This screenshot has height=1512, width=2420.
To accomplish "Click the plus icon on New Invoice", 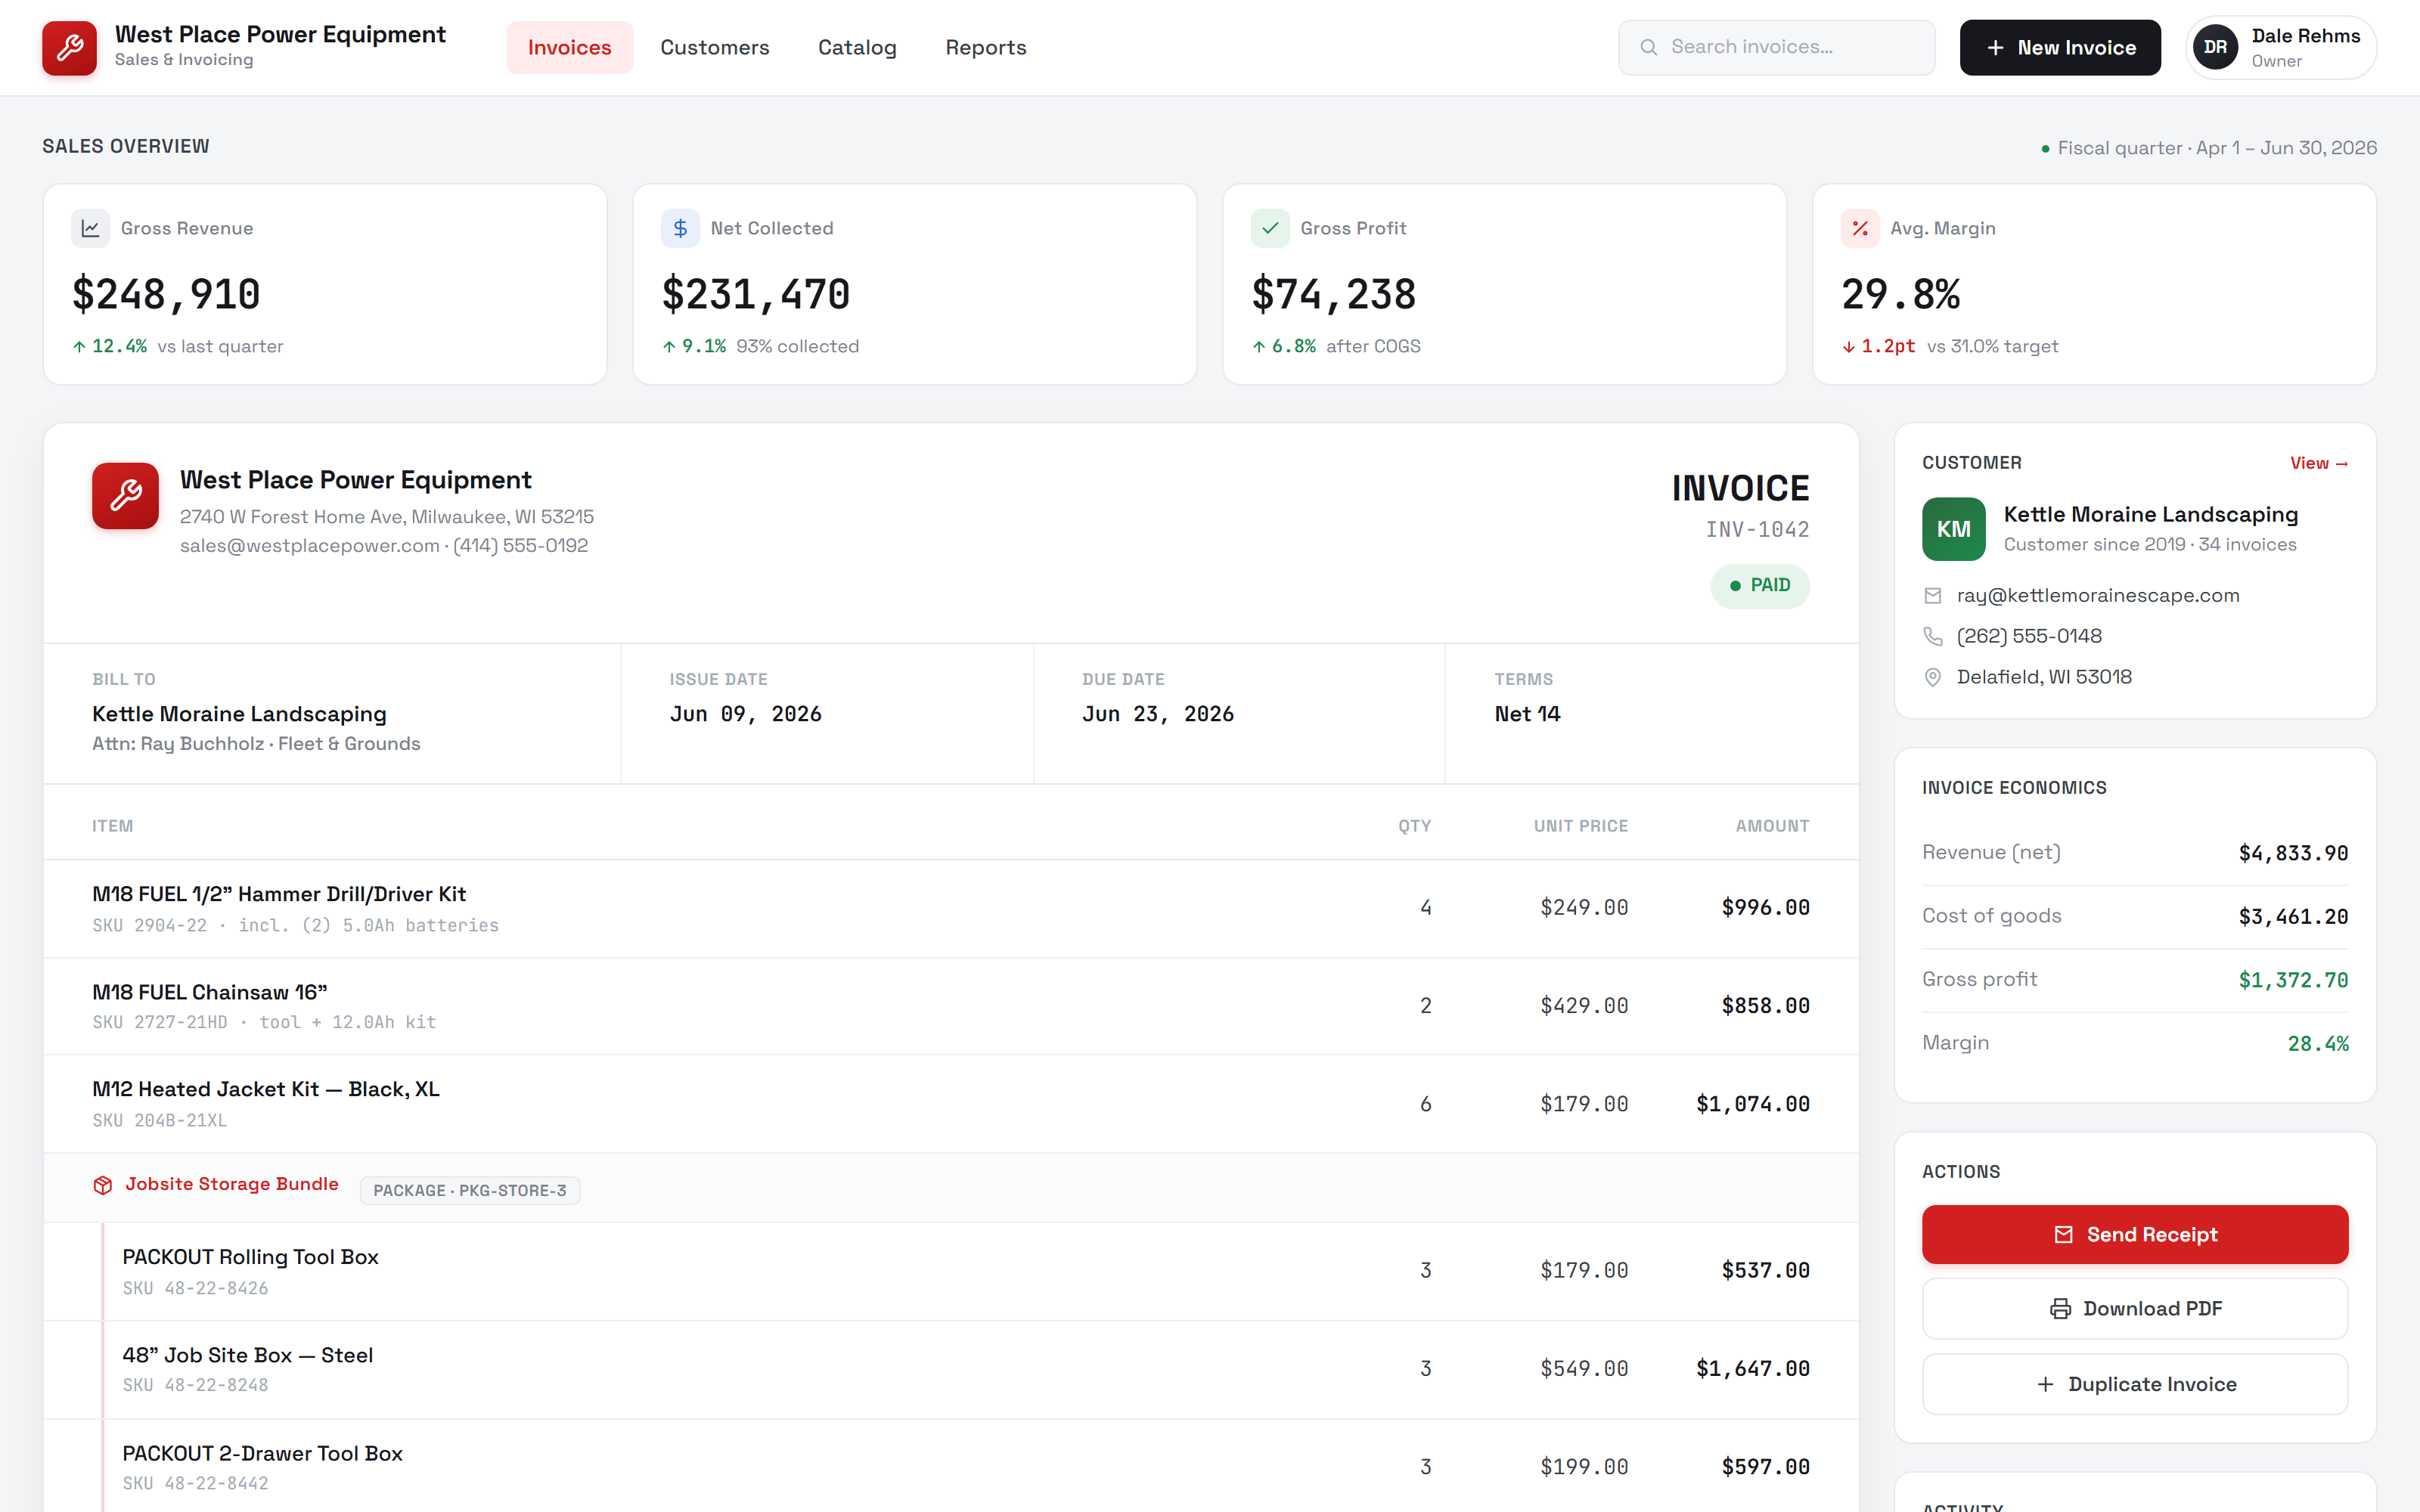I will point(1995,48).
